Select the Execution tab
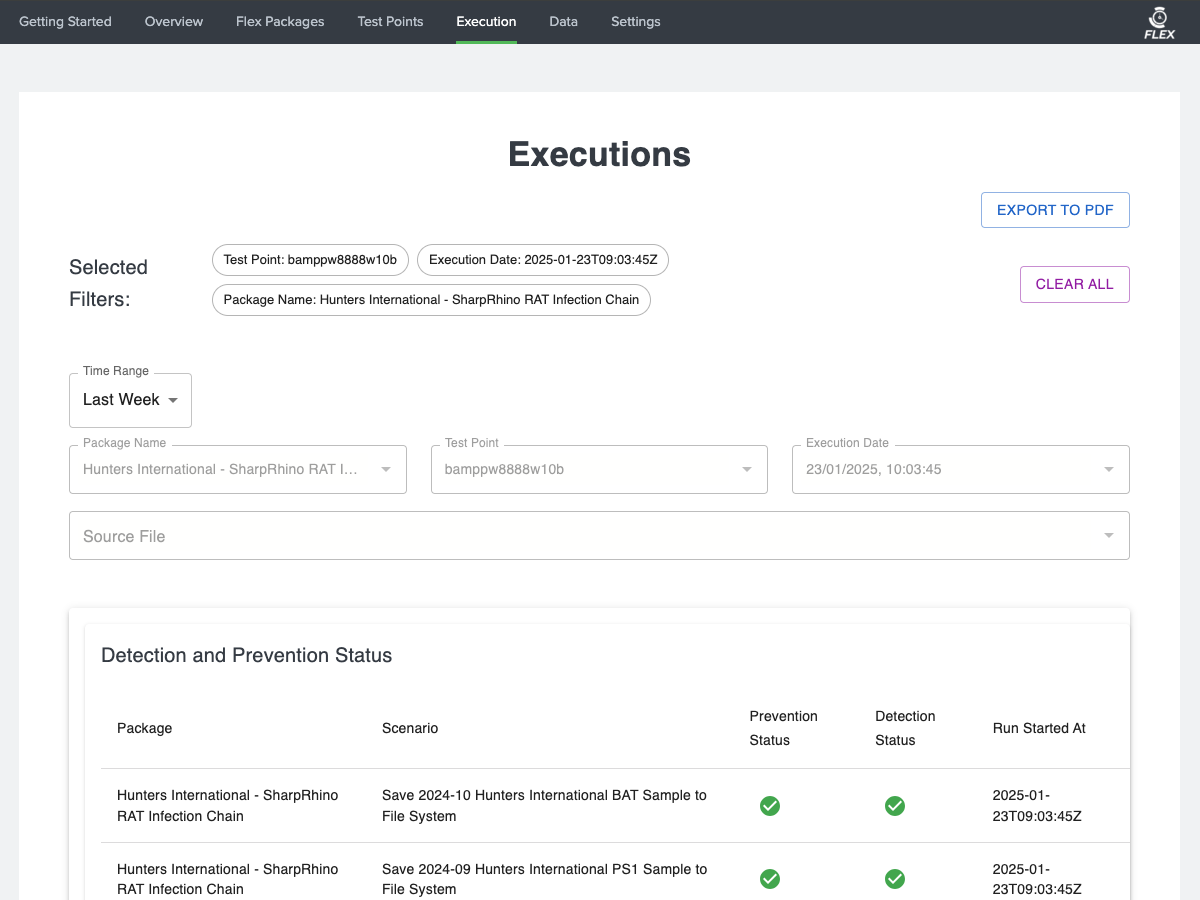 click(486, 21)
